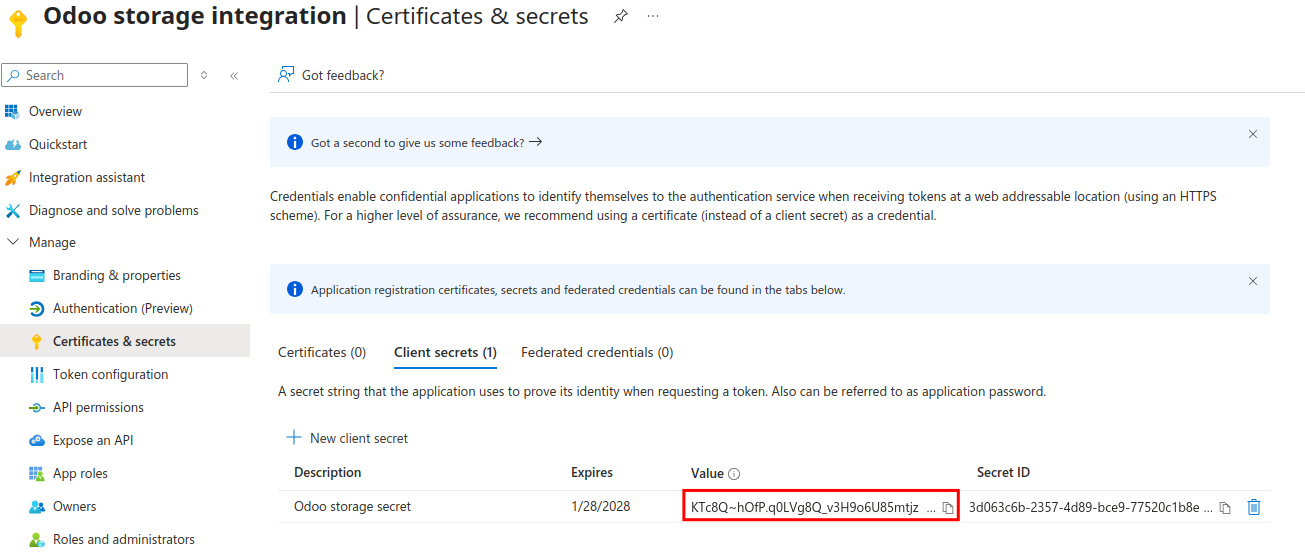
Task: Click the Token configuration icon
Action: pos(37,374)
